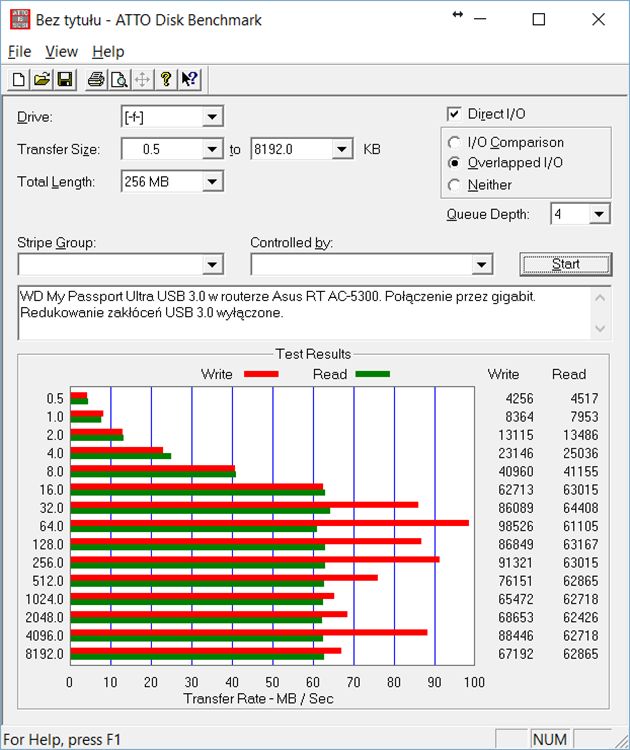The width and height of the screenshot is (630, 750).
Task: Click the yellow question mark About icon
Action: [166, 79]
